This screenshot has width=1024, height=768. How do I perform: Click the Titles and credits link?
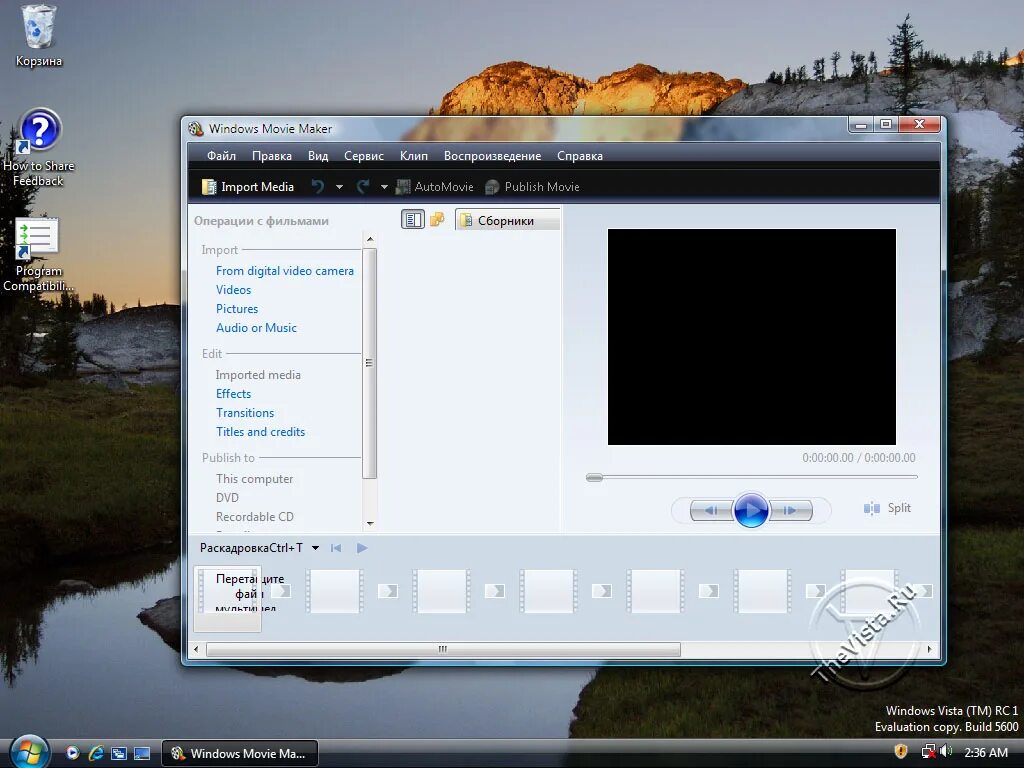pos(261,431)
